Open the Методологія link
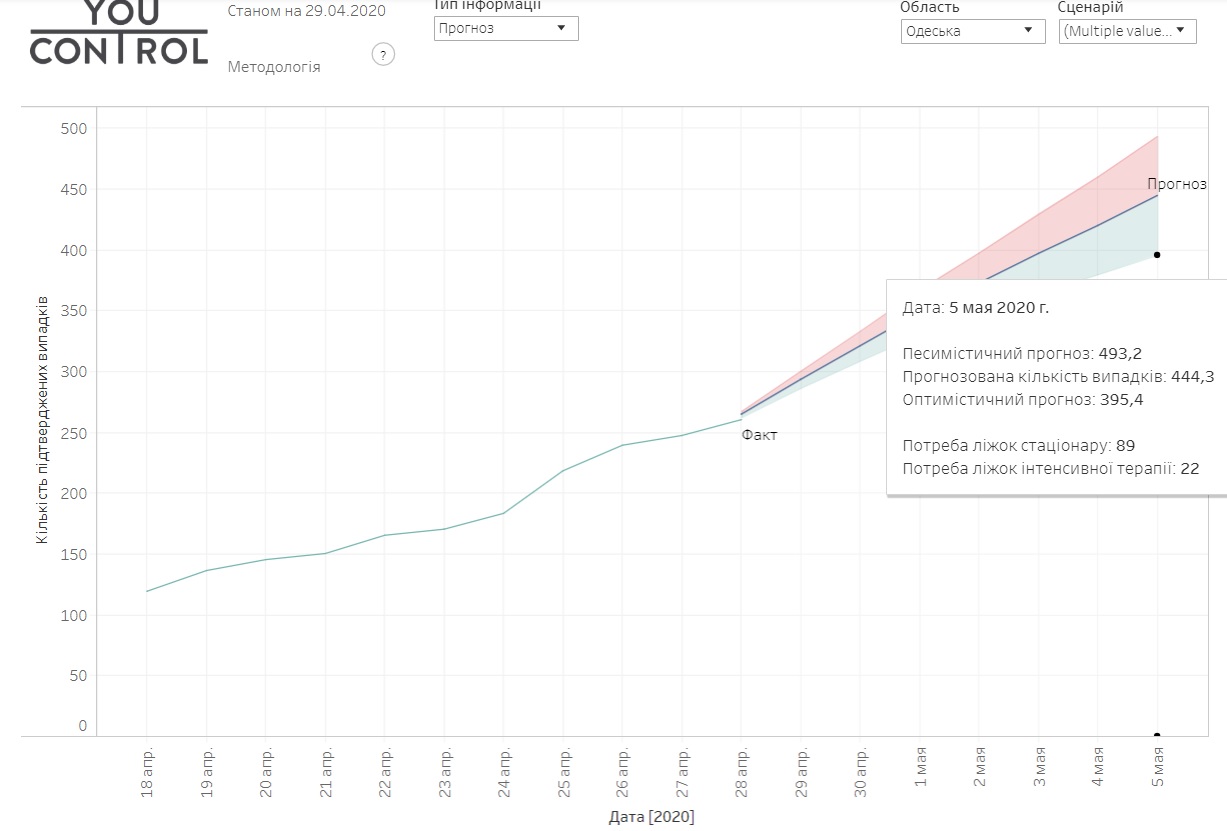Screen dimensions: 1227x831 [x=274, y=67]
